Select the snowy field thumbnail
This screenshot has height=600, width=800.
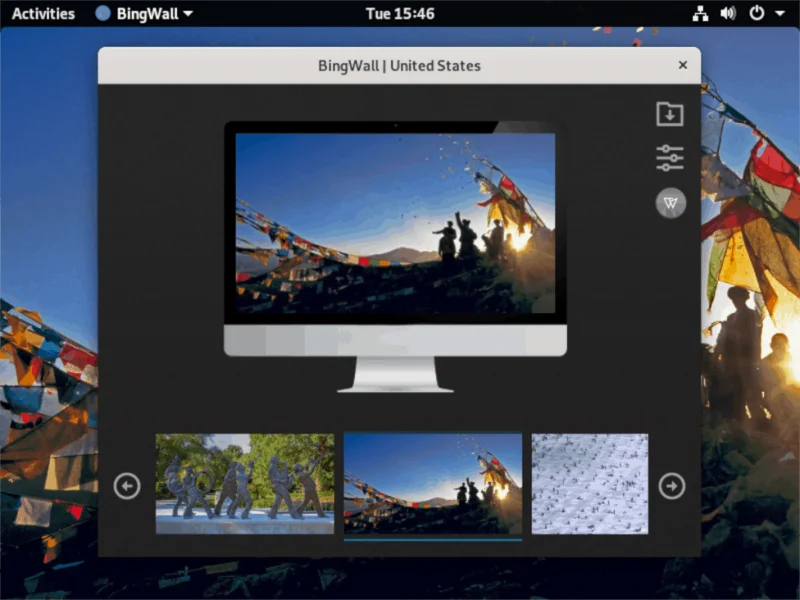click(x=590, y=484)
